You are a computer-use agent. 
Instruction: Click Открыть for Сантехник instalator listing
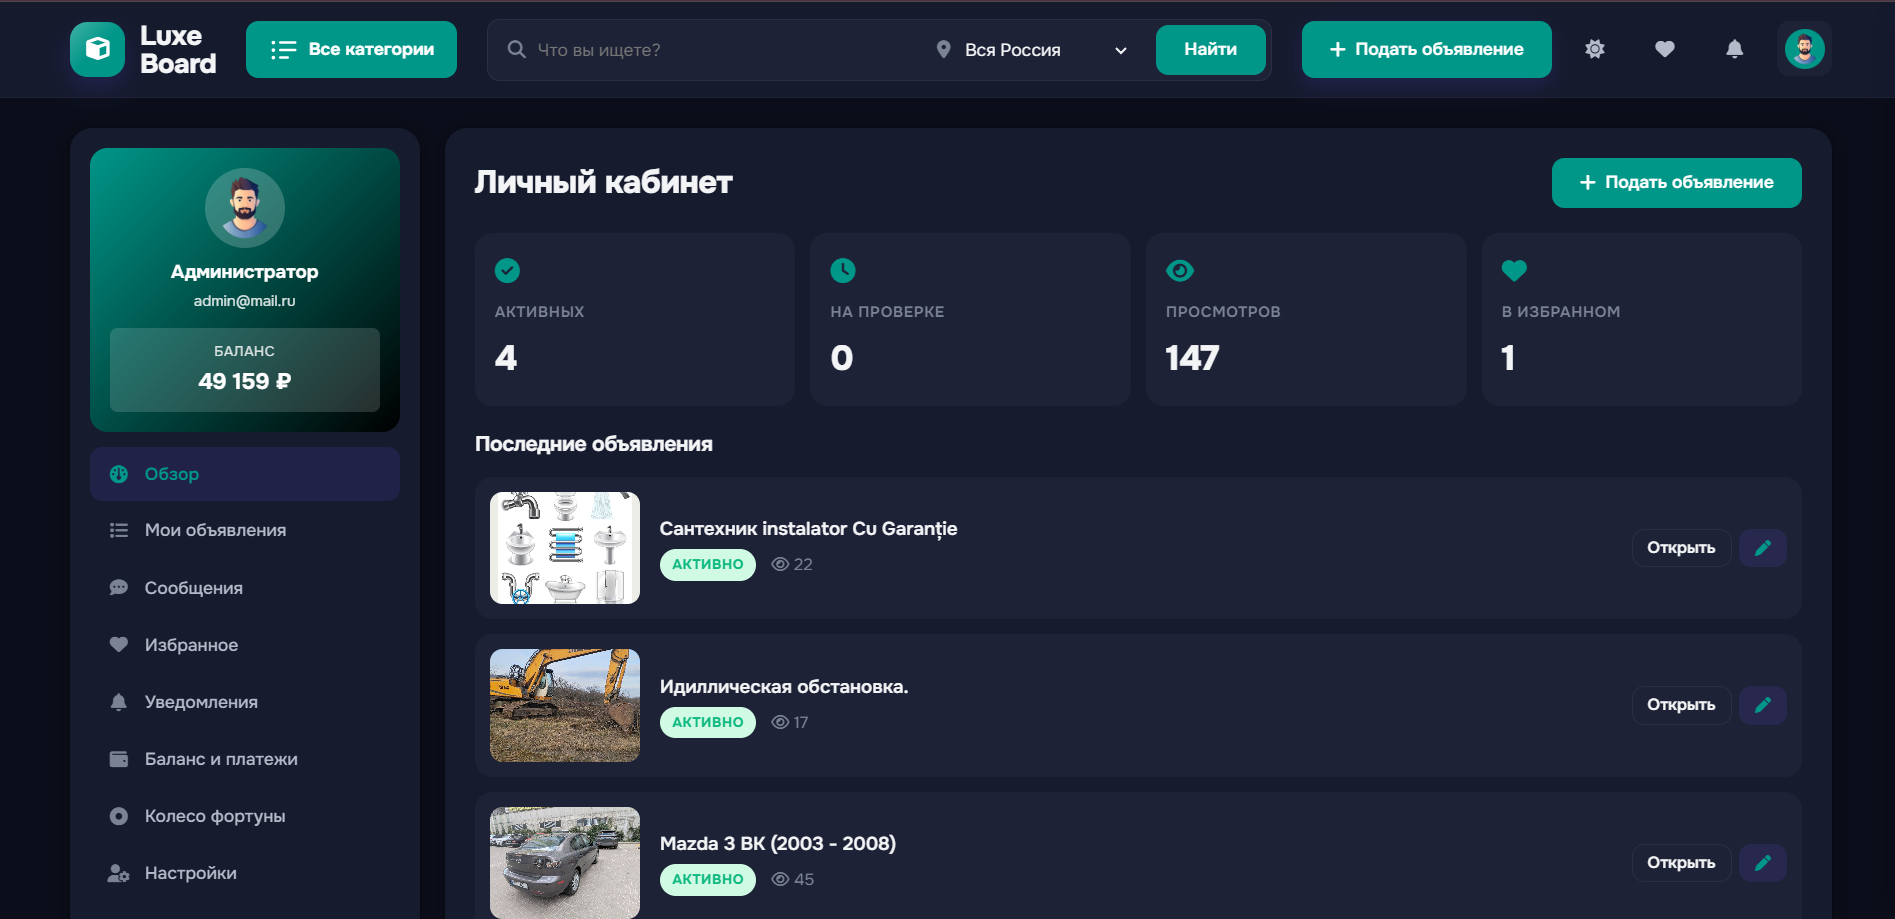[1681, 548]
